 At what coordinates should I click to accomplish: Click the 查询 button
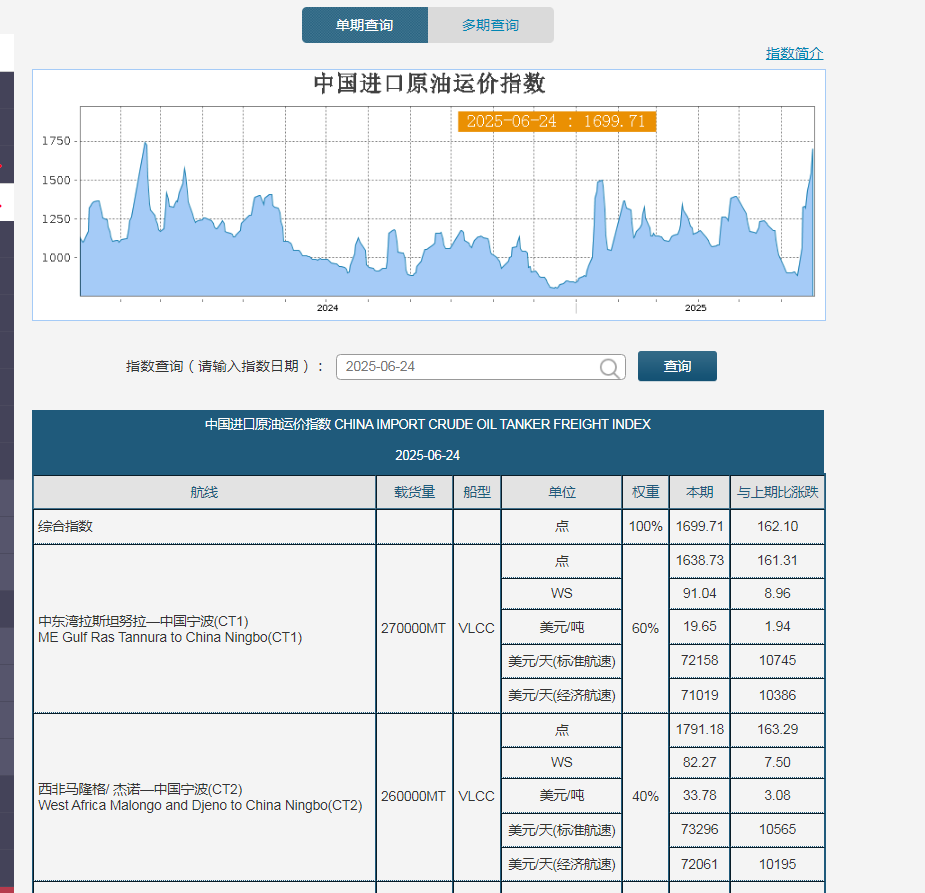(x=677, y=366)
